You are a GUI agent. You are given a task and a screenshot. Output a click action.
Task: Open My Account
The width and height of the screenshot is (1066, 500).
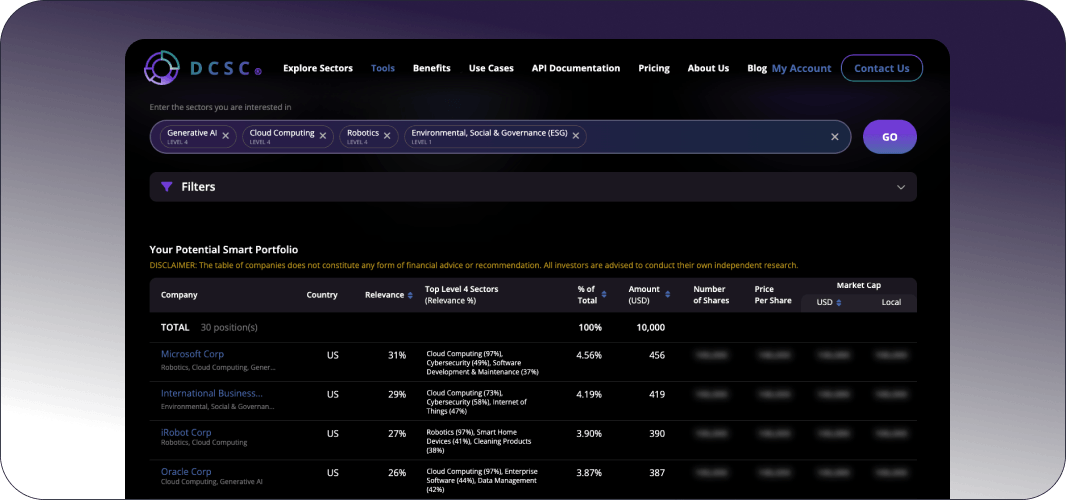tap(802, 68)
